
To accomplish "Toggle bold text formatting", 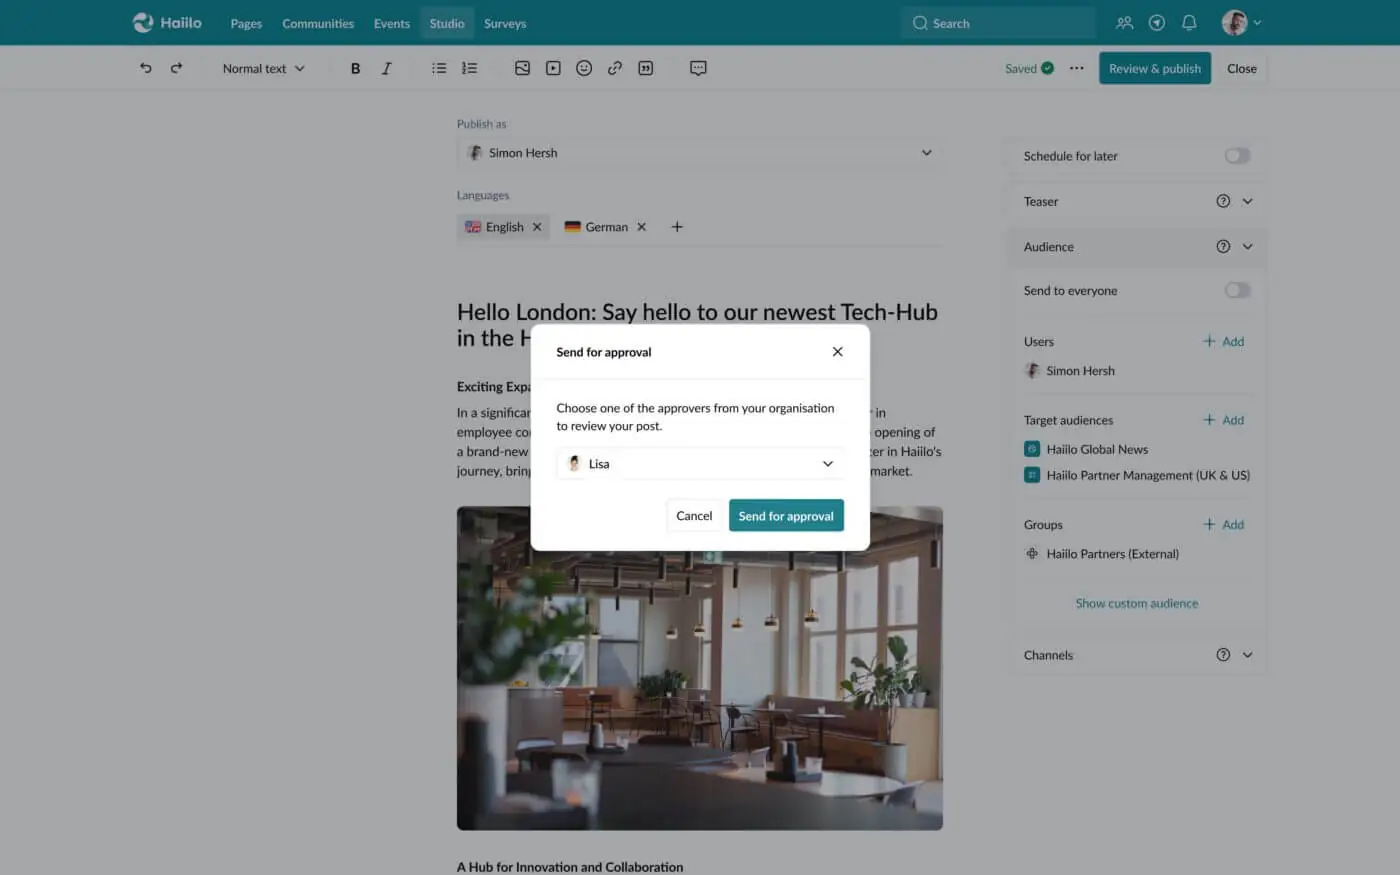I will [x=355, y=68].
